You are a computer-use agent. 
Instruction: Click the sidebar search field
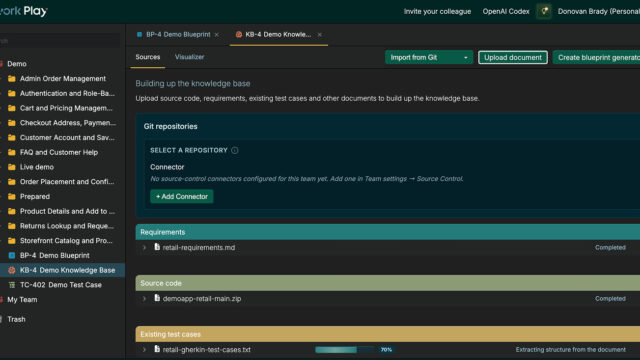pos(60,41)
